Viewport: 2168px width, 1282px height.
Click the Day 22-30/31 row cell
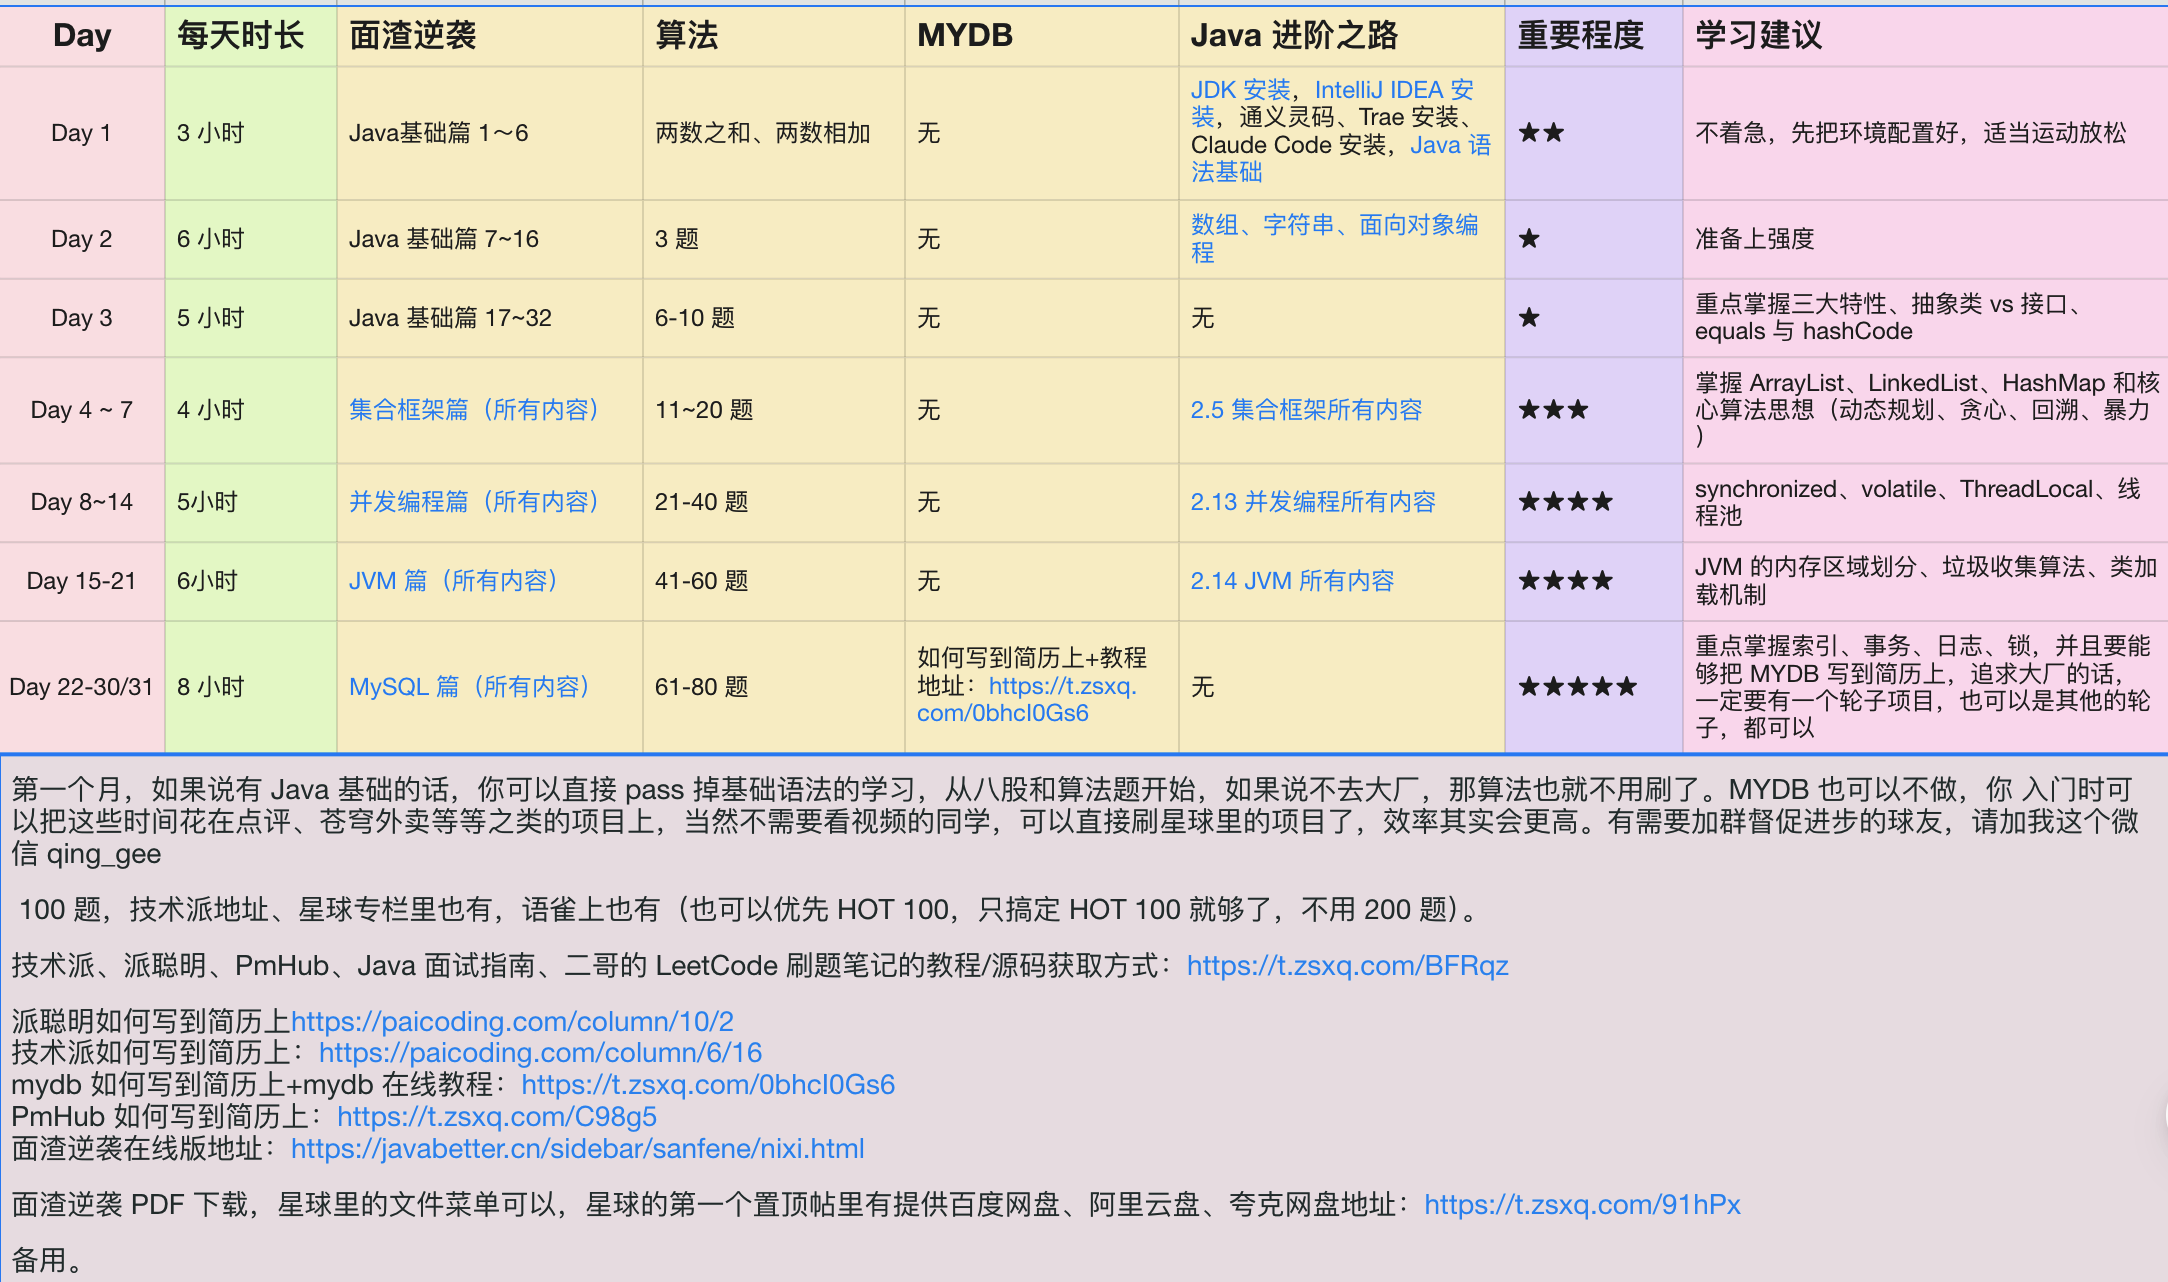[x=81, y=687]
